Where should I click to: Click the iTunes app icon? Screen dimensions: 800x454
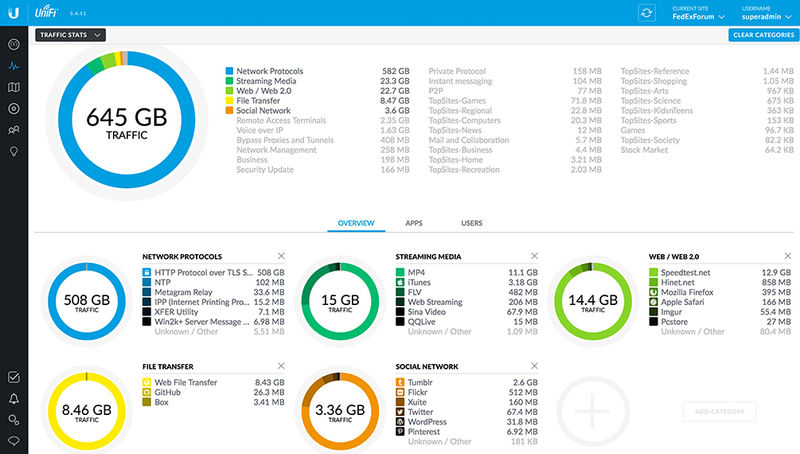tap(400, 282)
